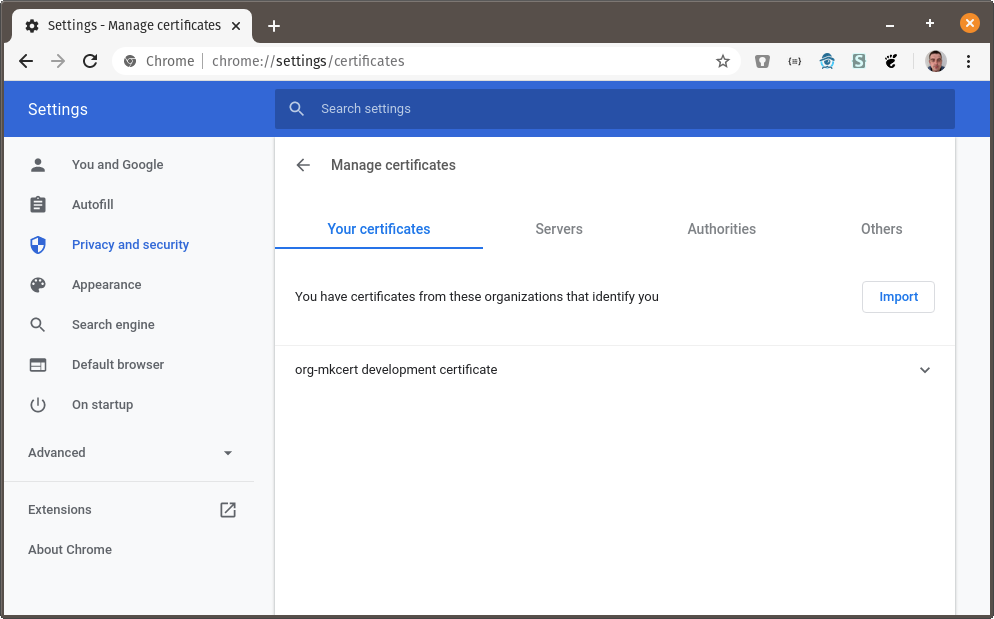Go back using the Manage certificates back arrow
The height and width of the screenshot is (619, 994).
[x=303, y=165]
